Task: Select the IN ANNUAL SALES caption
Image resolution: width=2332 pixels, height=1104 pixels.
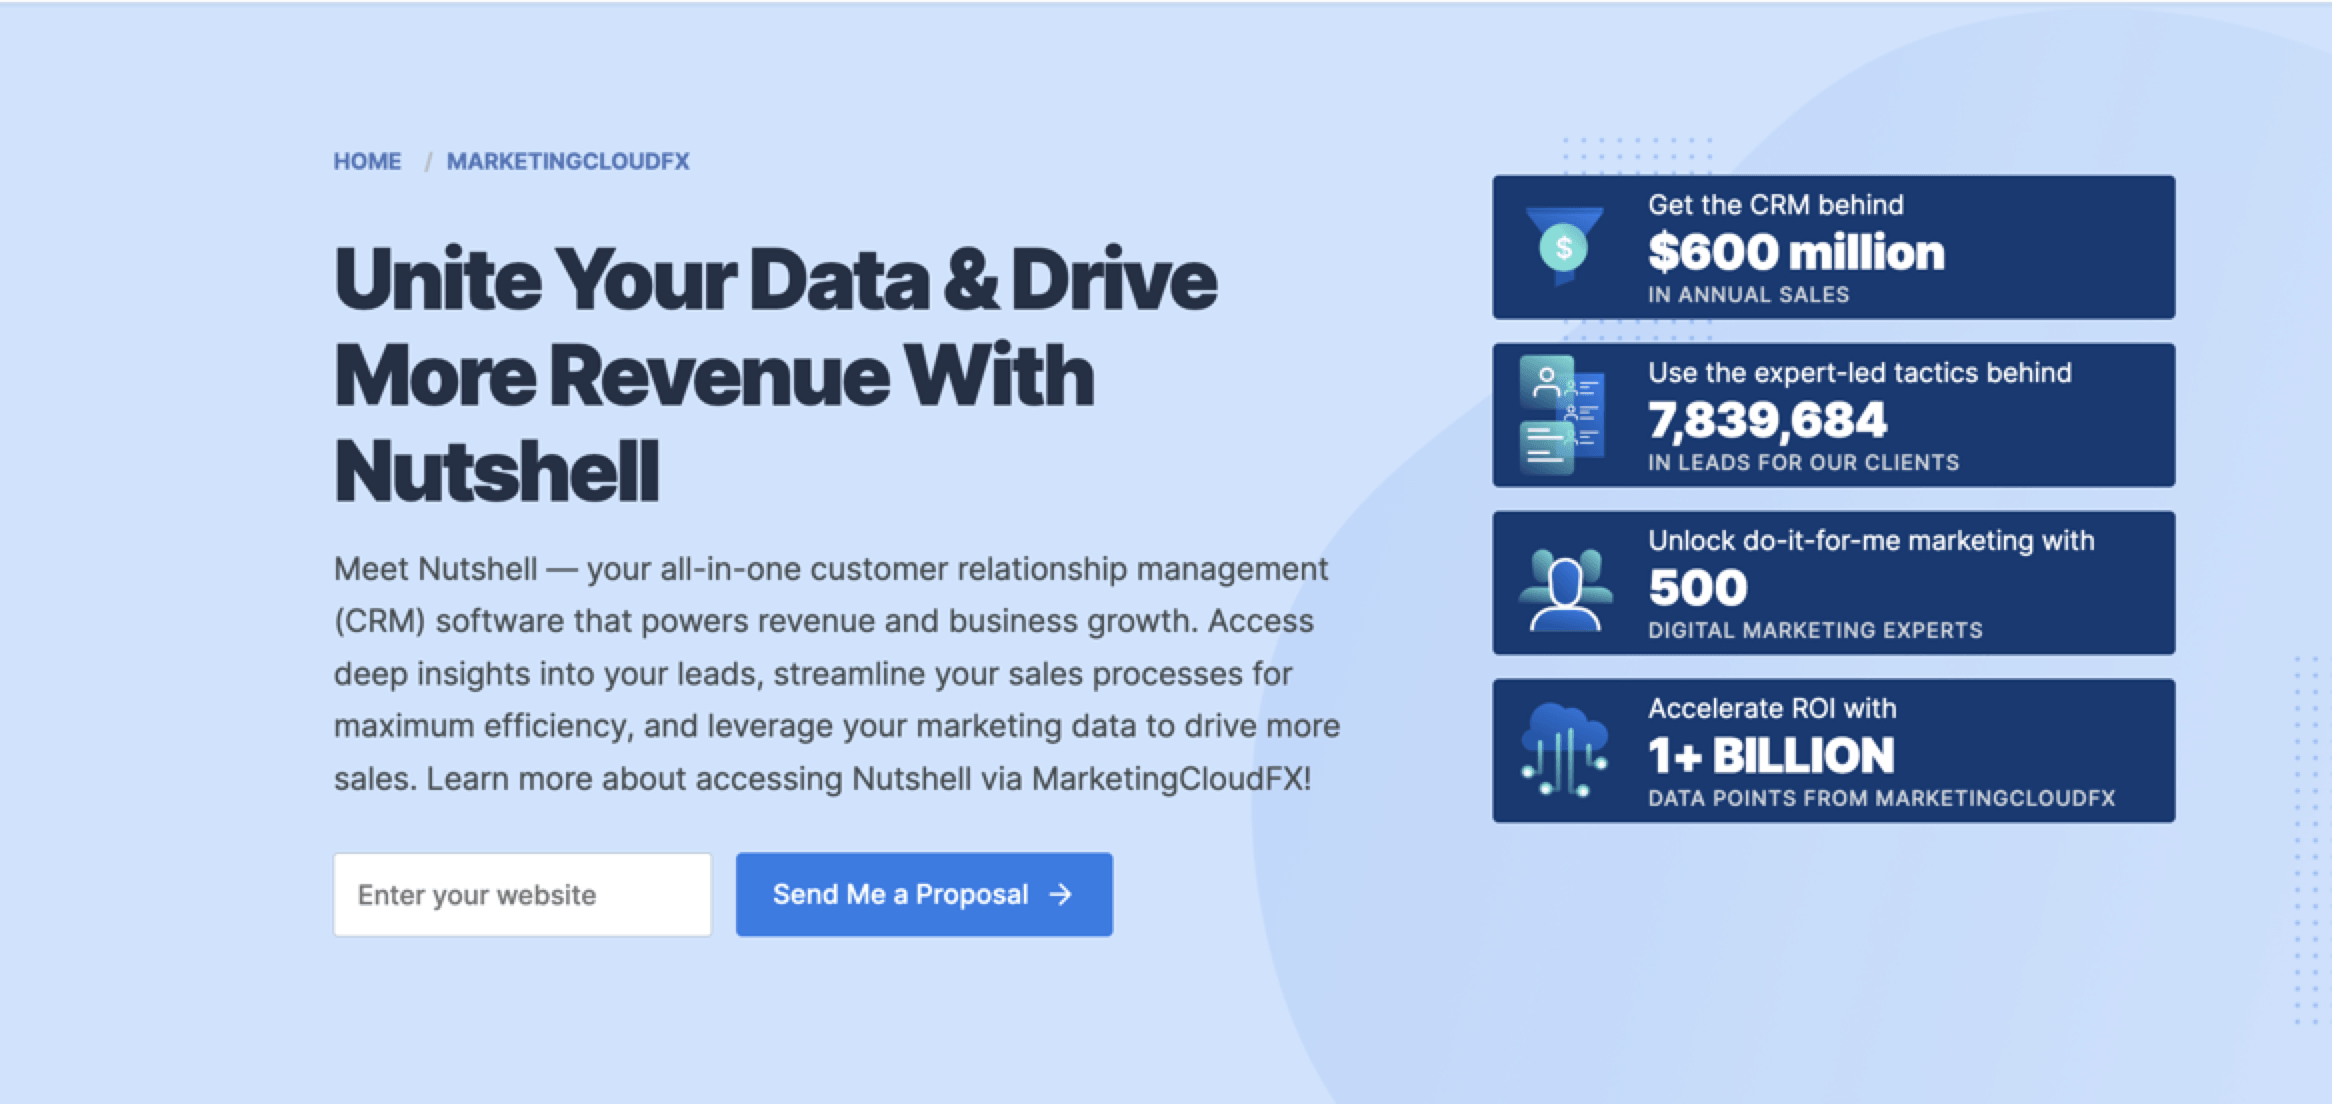Action: pyautogui.click(x=1748, y=295)
